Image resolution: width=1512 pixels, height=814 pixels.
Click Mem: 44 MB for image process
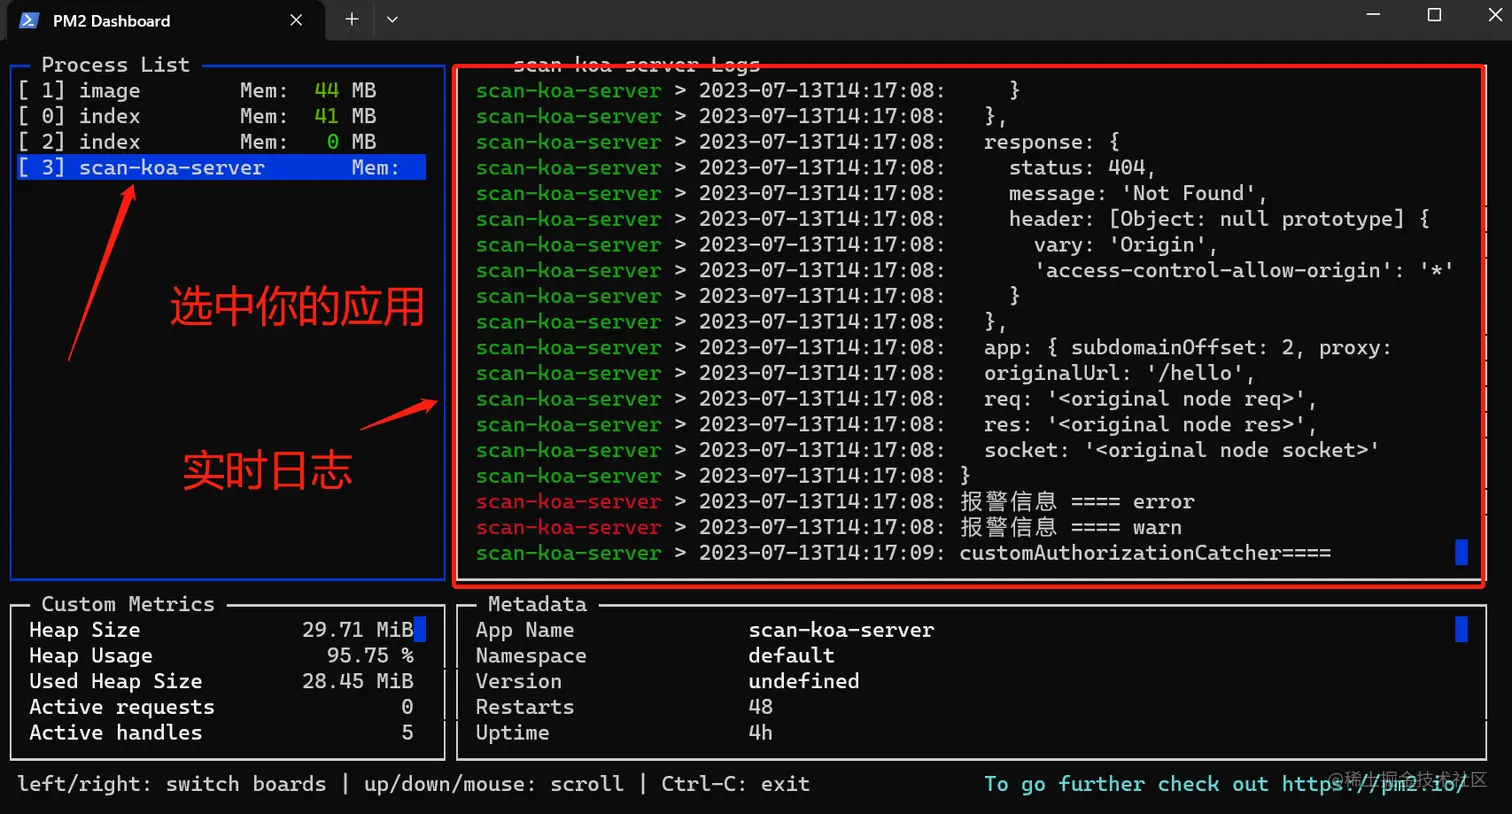click(308, 91)
